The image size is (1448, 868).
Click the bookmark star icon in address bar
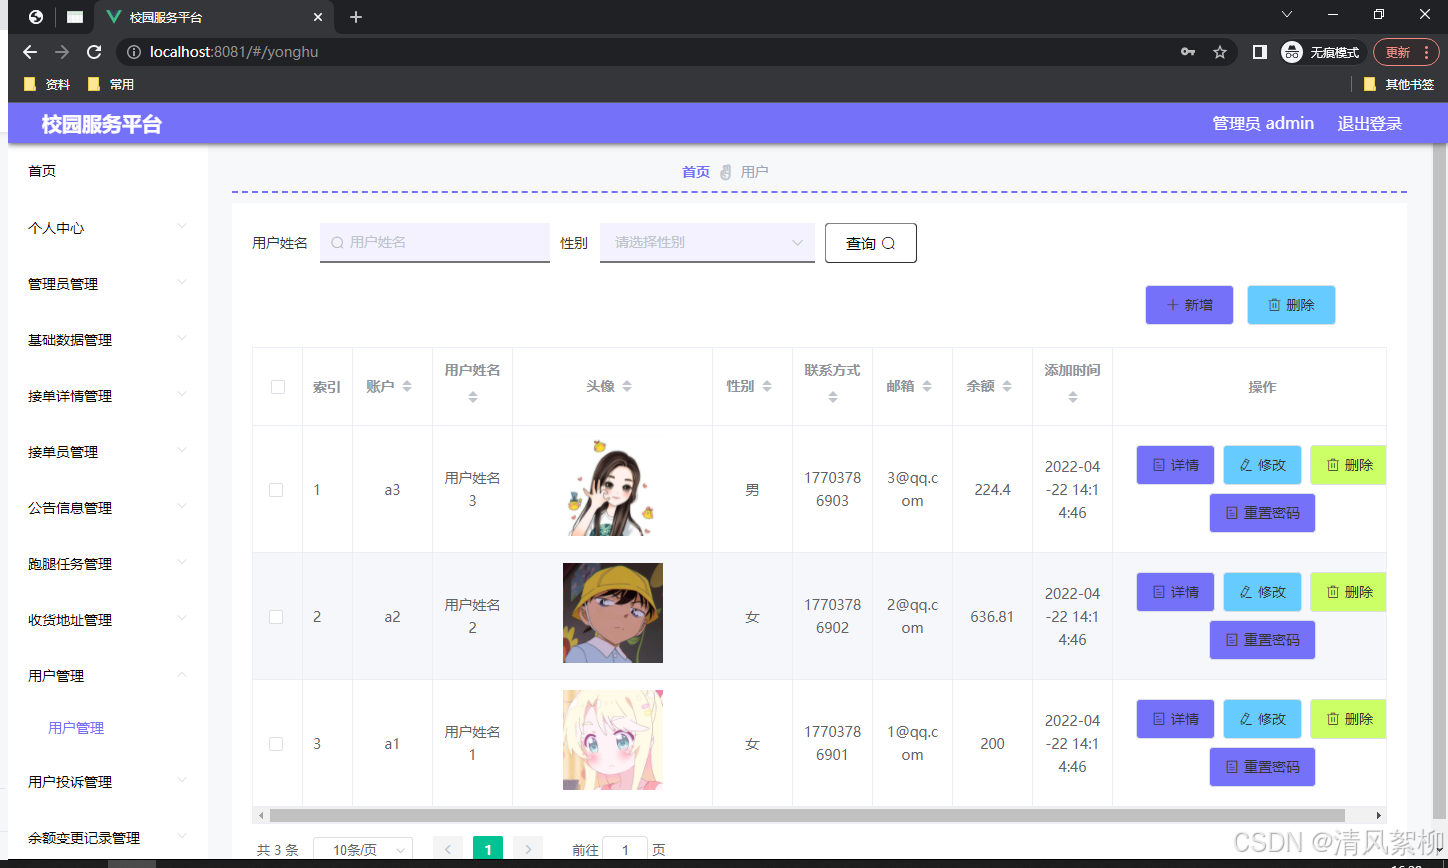pyautogui.click(x=1220, y=52)
